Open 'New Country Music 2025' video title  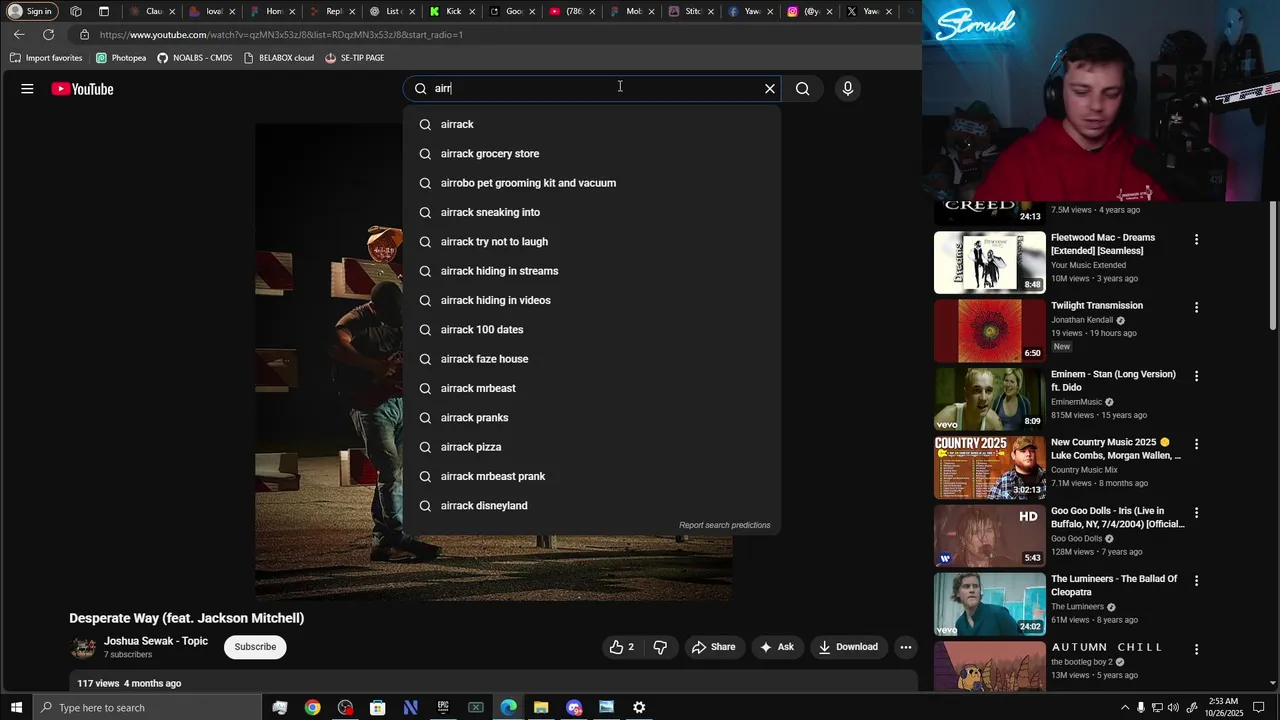(1116, 449)
